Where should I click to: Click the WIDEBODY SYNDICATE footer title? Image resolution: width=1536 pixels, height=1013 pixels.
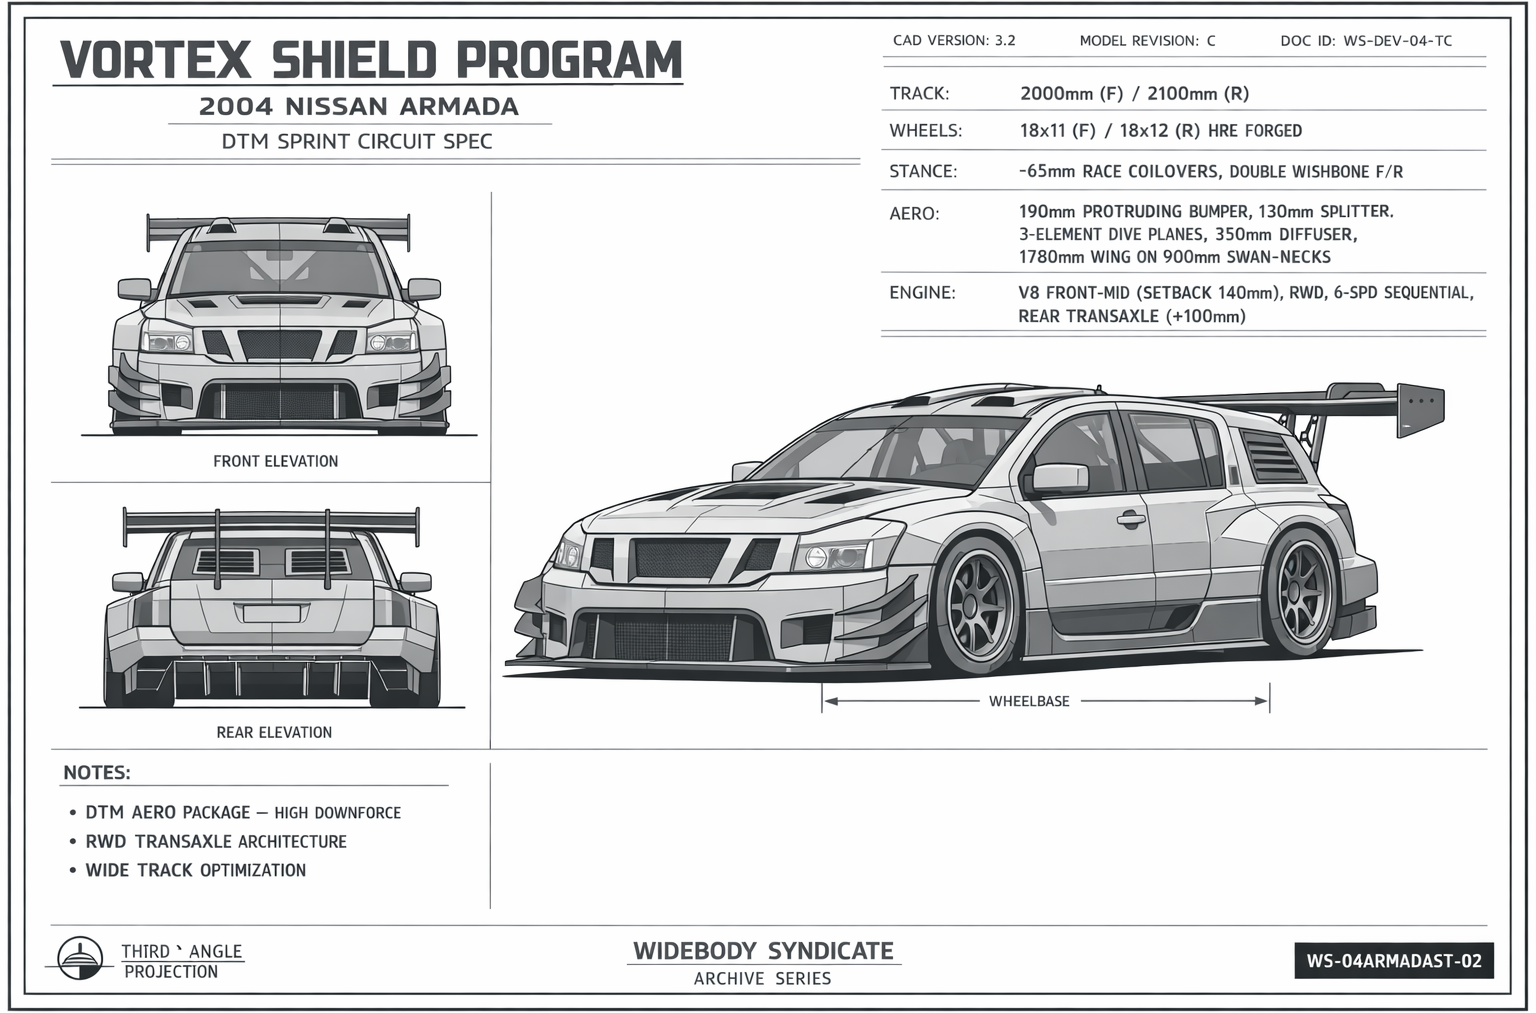763,951
